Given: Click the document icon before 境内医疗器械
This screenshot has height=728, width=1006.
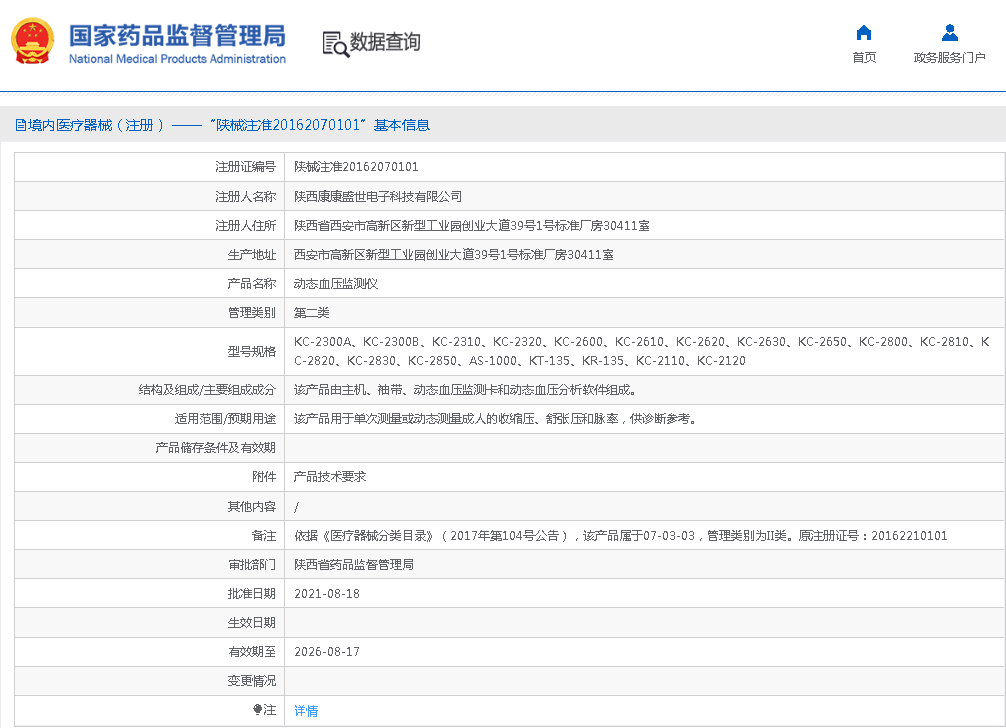Looking at the screenshot, I should coord(20,125).
